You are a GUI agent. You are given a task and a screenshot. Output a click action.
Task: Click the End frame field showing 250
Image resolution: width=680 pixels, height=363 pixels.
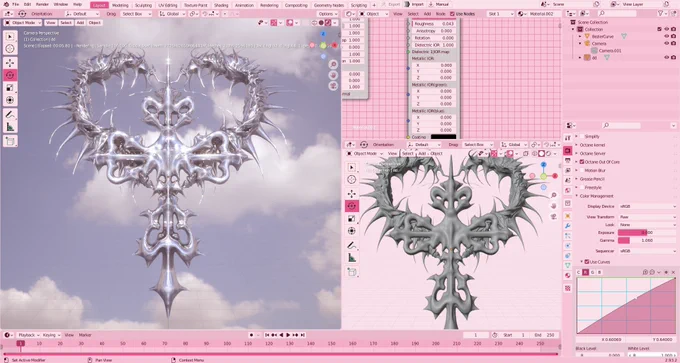coord(545,335)
